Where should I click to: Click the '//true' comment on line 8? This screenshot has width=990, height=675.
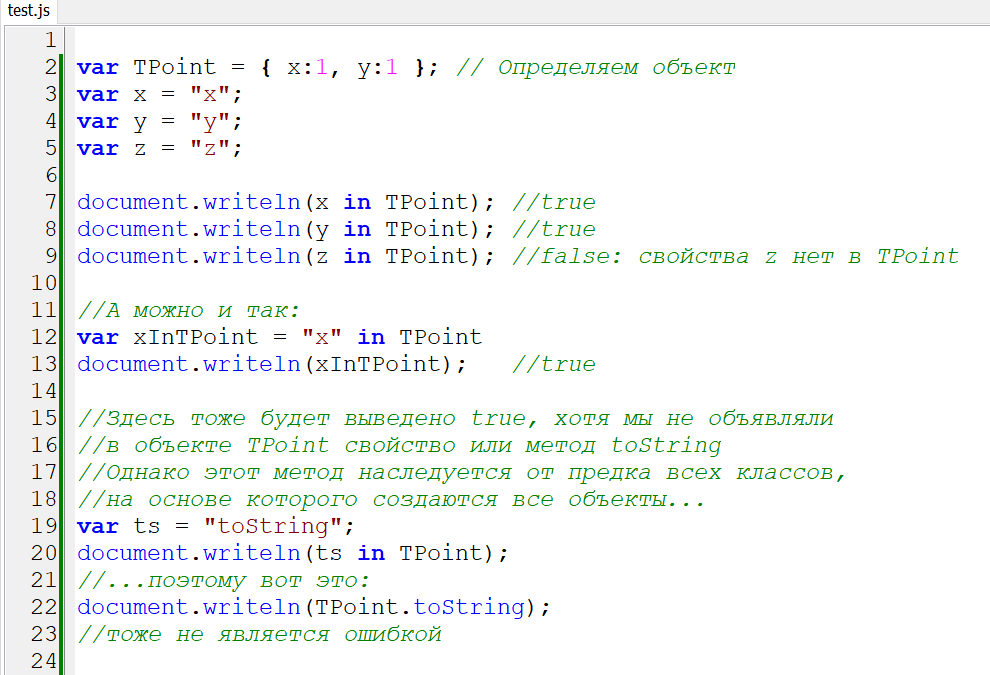(554, 229)
